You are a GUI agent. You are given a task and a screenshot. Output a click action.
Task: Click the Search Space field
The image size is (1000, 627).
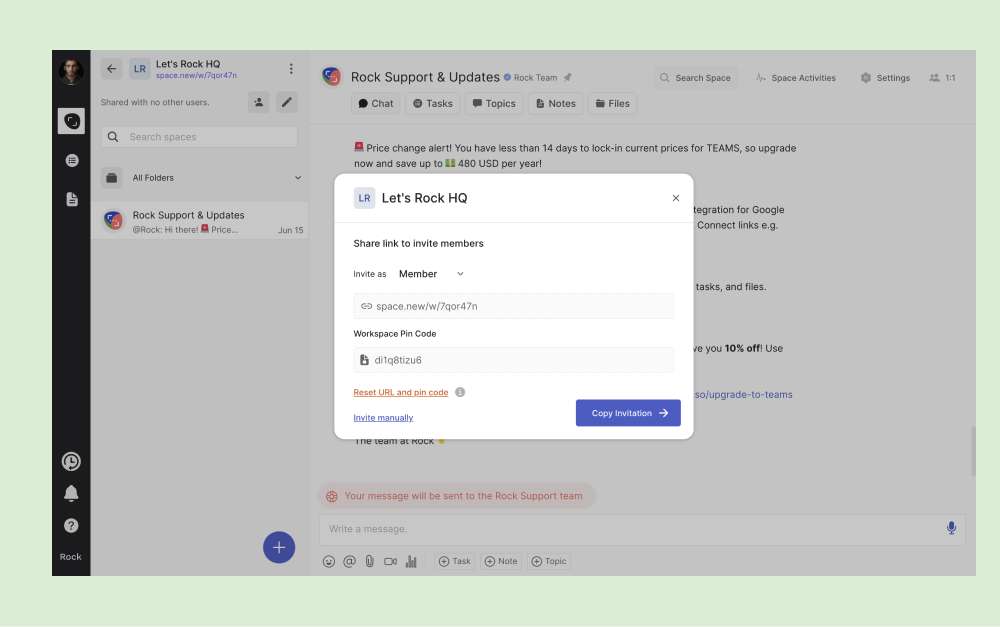click(x=695, y=78)
